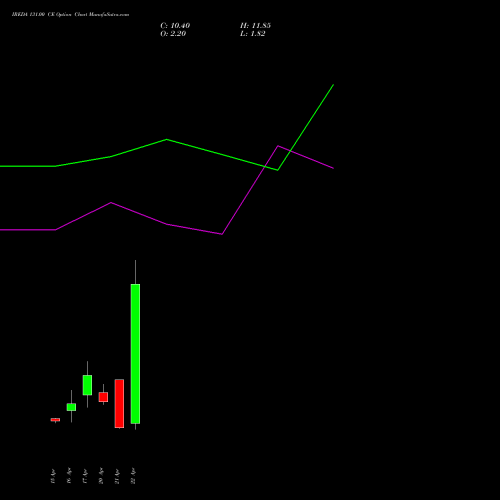Click the chart title text mentioning CE Options
Screen dimensions: 500x500
70,15
